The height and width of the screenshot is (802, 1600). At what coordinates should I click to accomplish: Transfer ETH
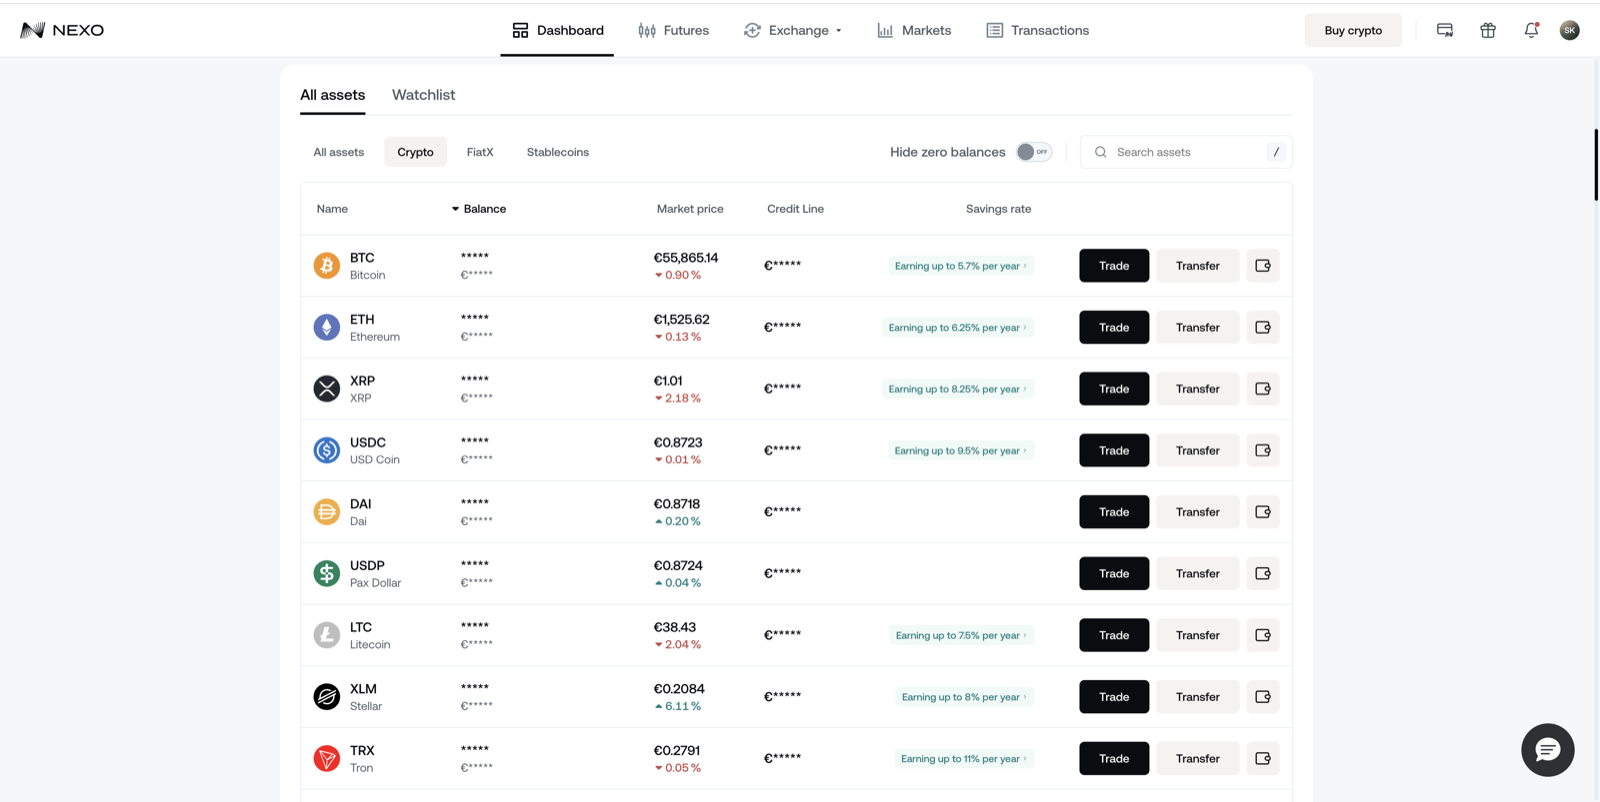[x=1197, y=327]
